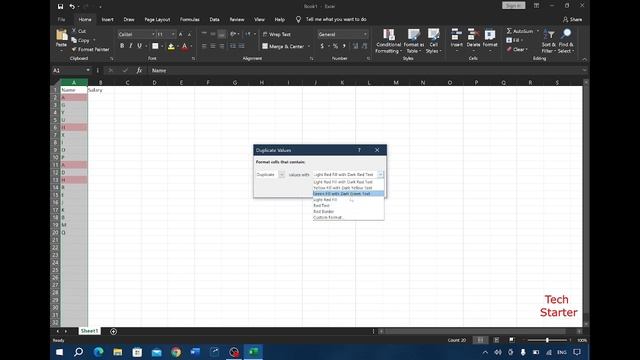
Task: Decrease font size with smaller A
Action: (x=189, y=35)
